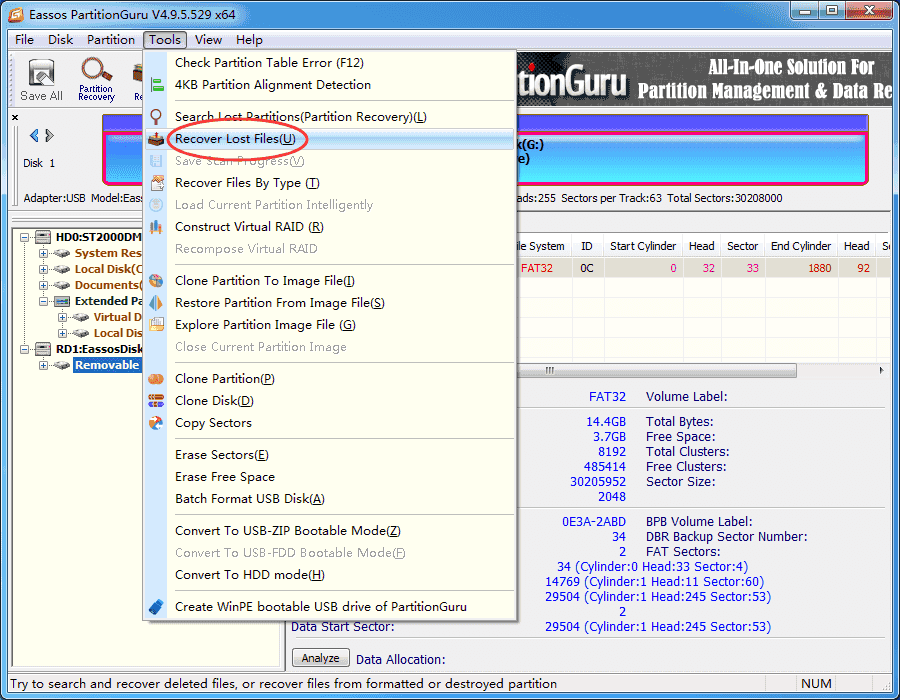The width and height of the screenshot is (900, 700).
Task: Go to next disk with right arrow
Action: click(x=49, y=135)
